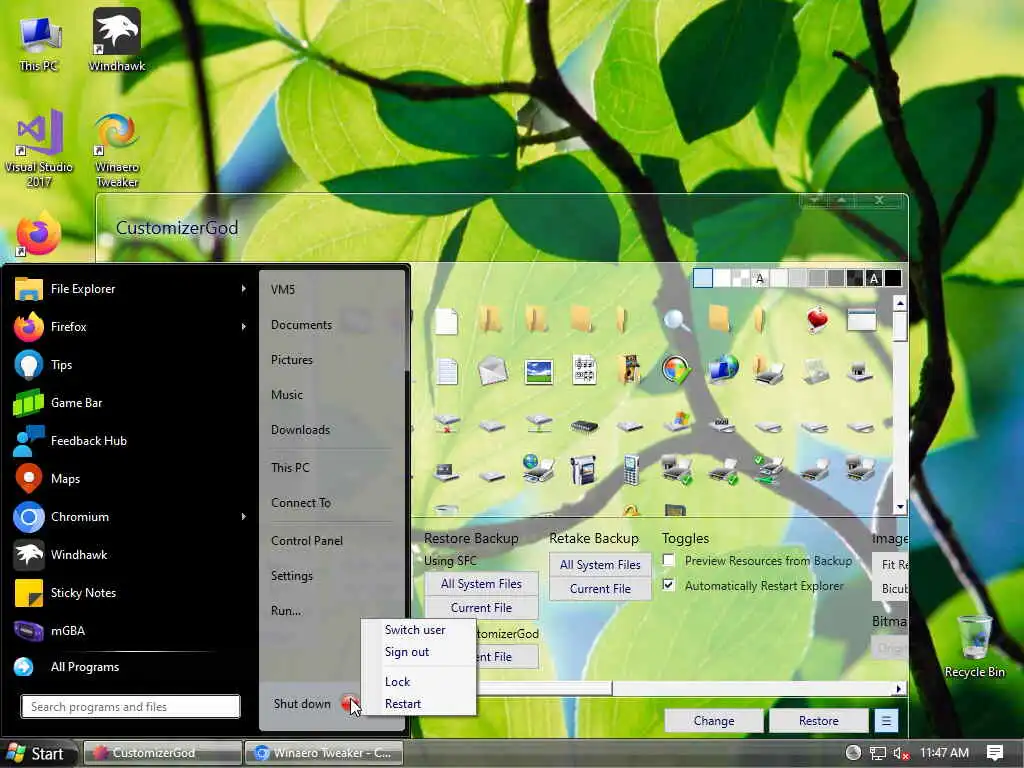Select the checkered transparent background swatch
This screenshot has width=1024, height=768.
click(741, 278)
